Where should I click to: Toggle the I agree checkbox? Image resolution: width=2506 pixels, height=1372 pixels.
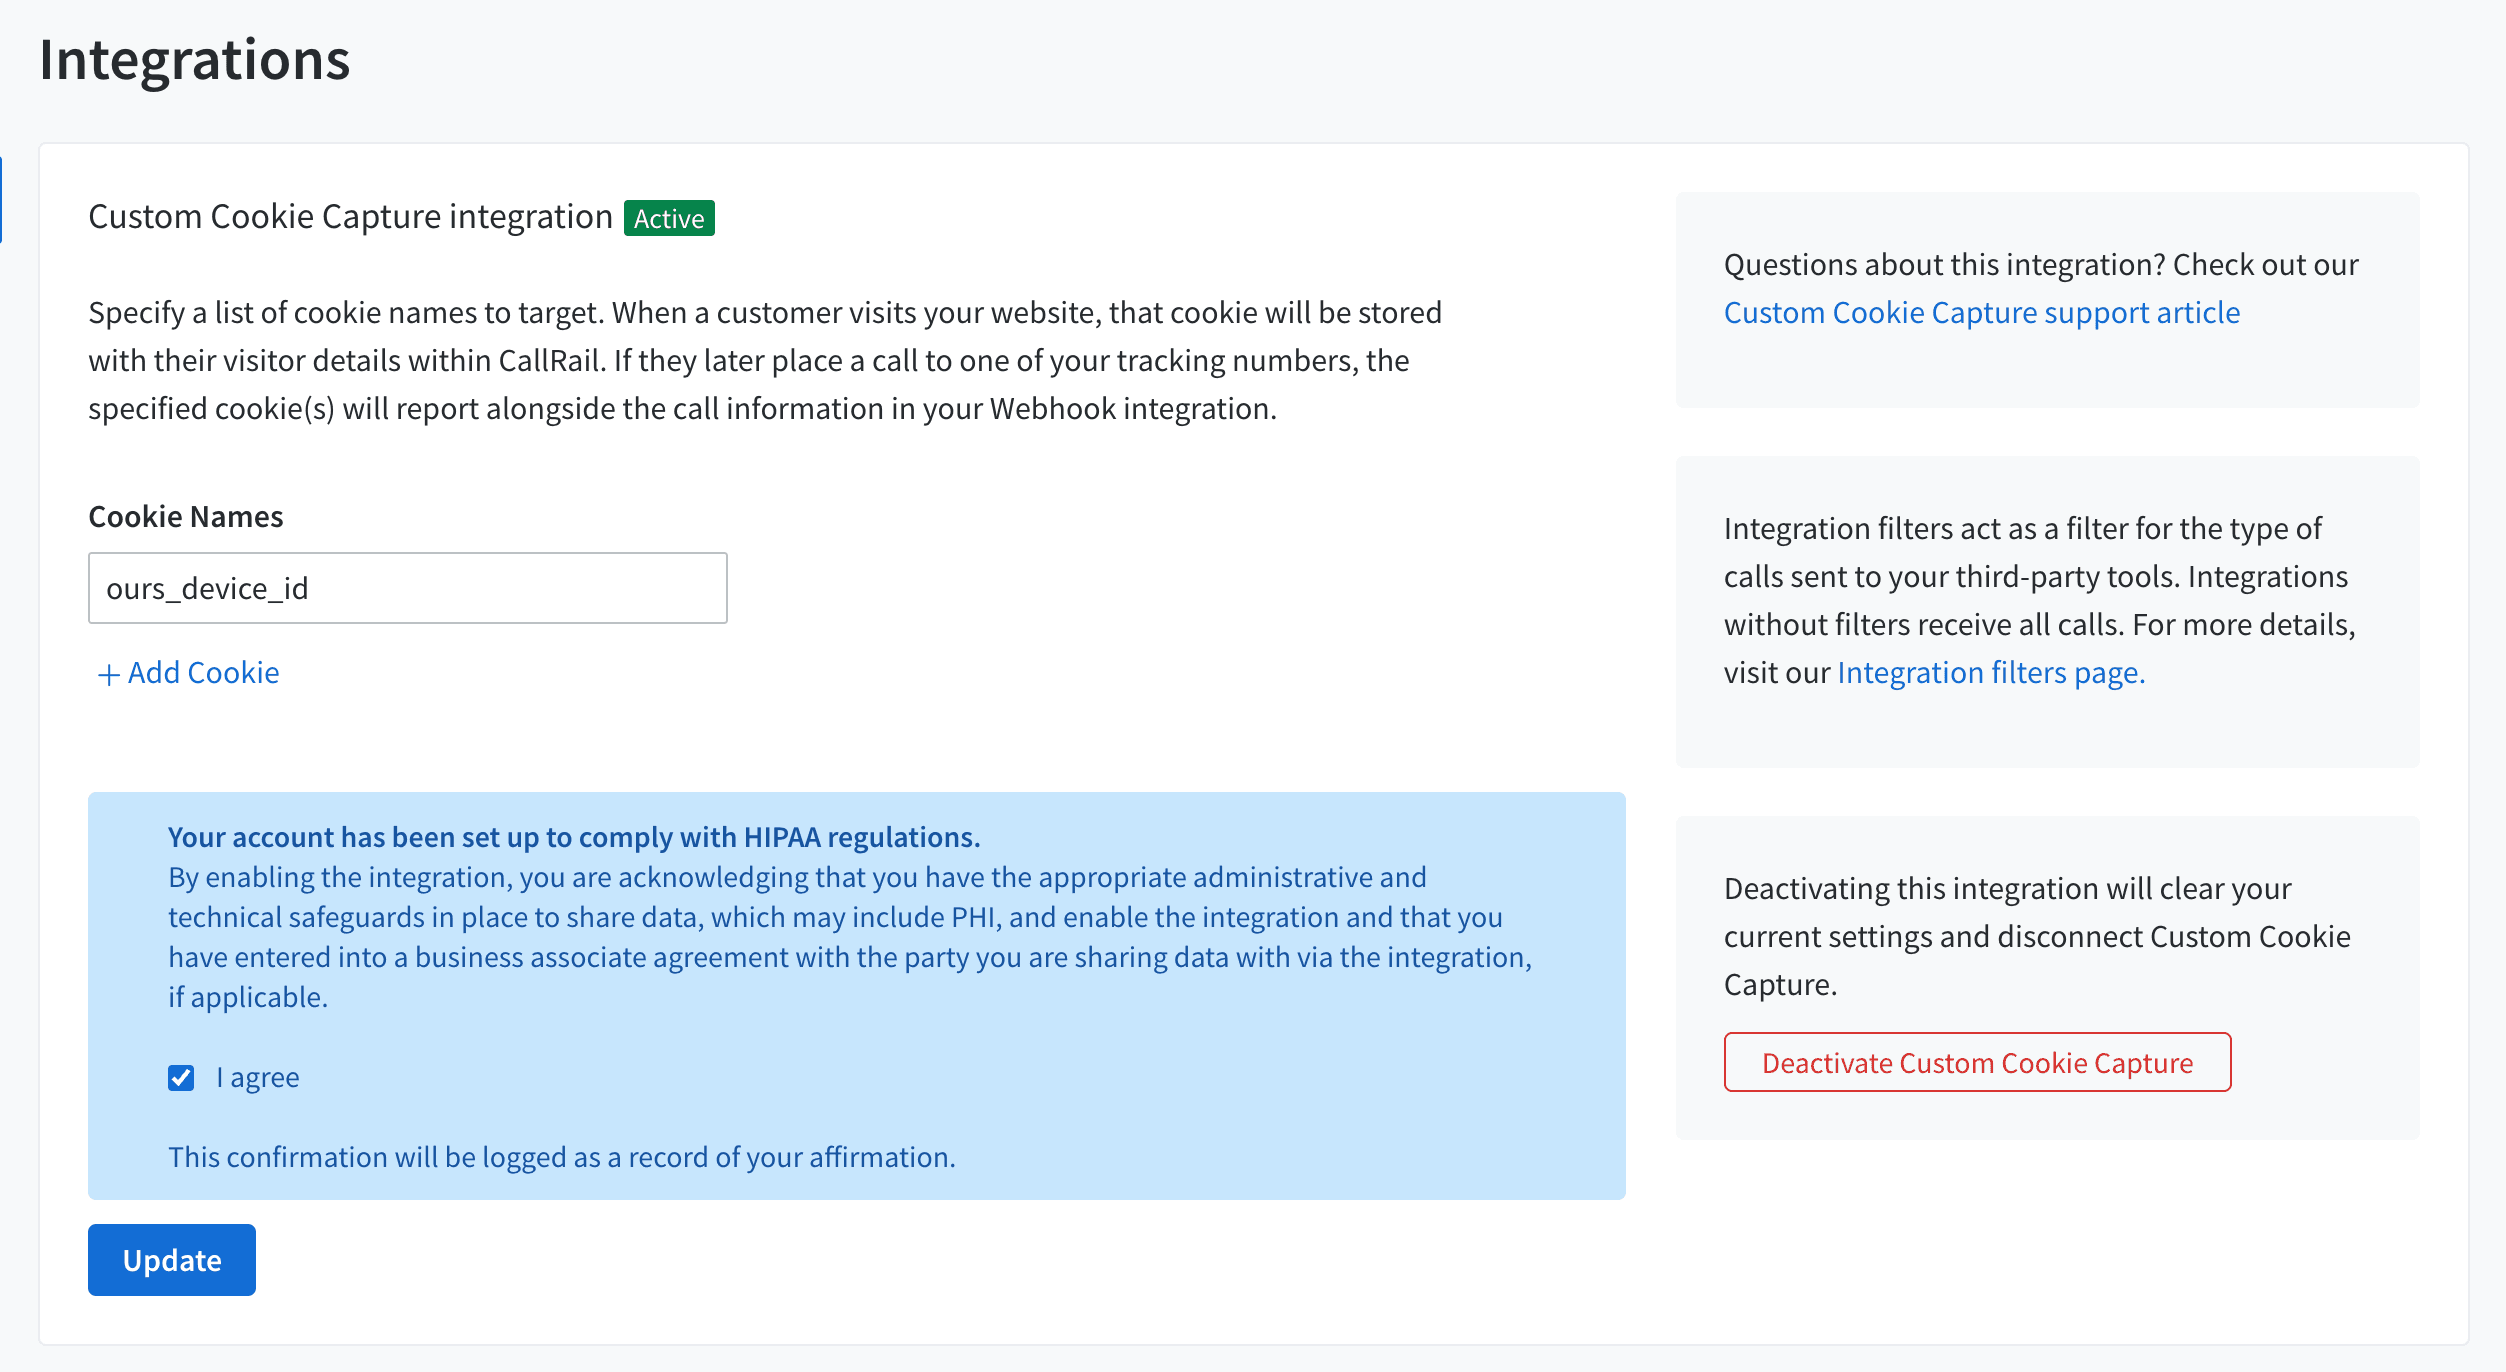point(181,1078)
